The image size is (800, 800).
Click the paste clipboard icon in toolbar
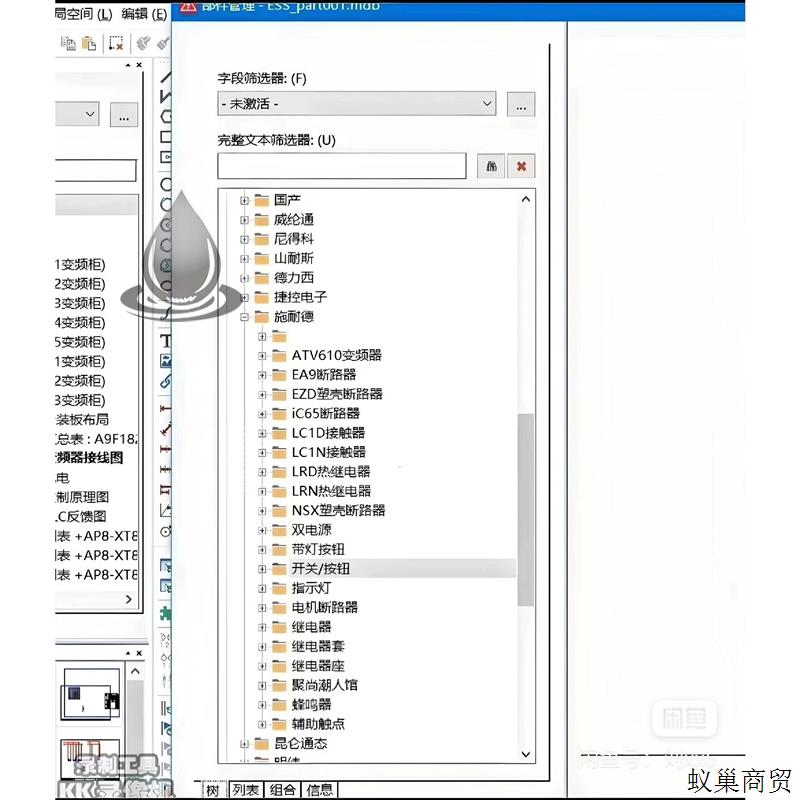pos(89,43)
